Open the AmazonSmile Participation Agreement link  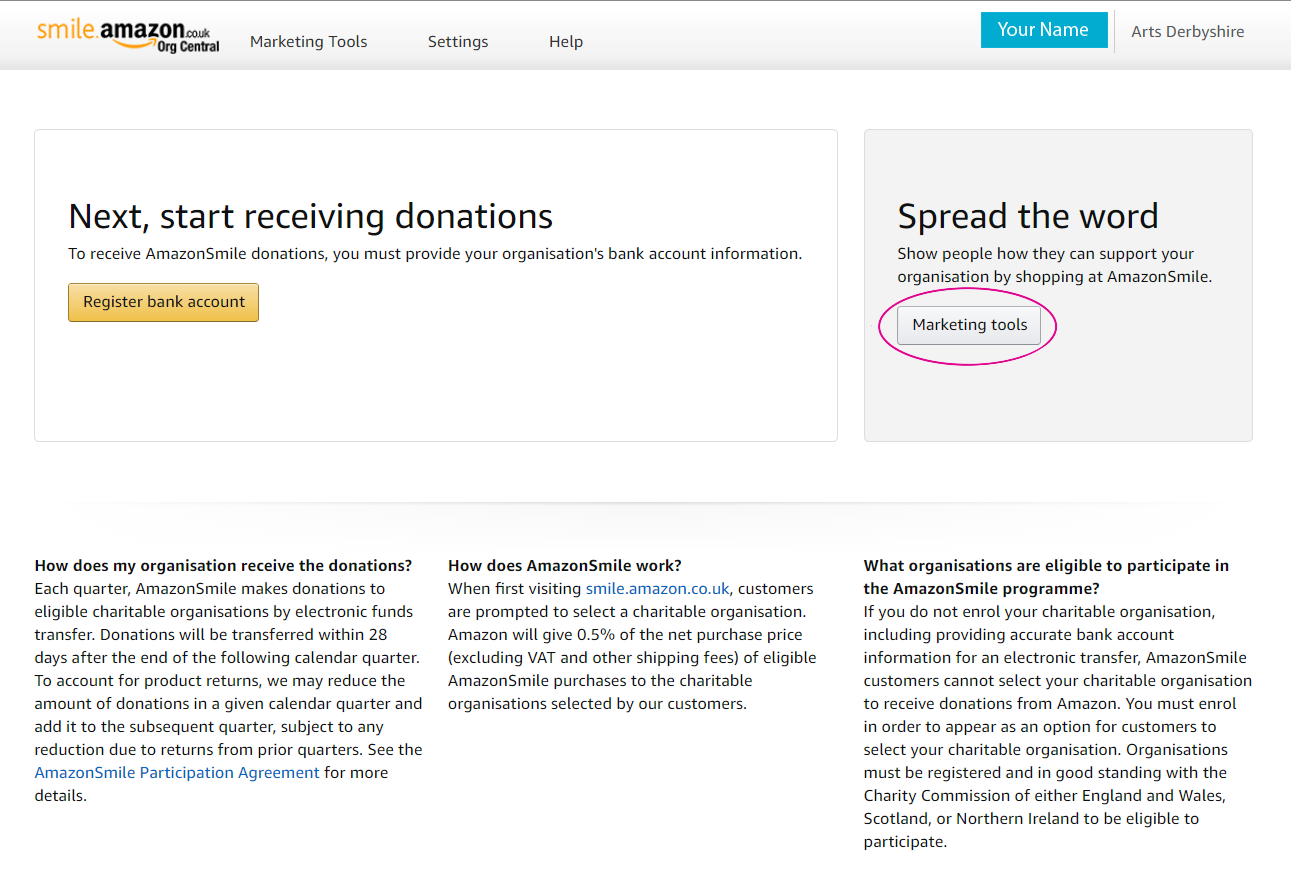click(x=177, y=772)
